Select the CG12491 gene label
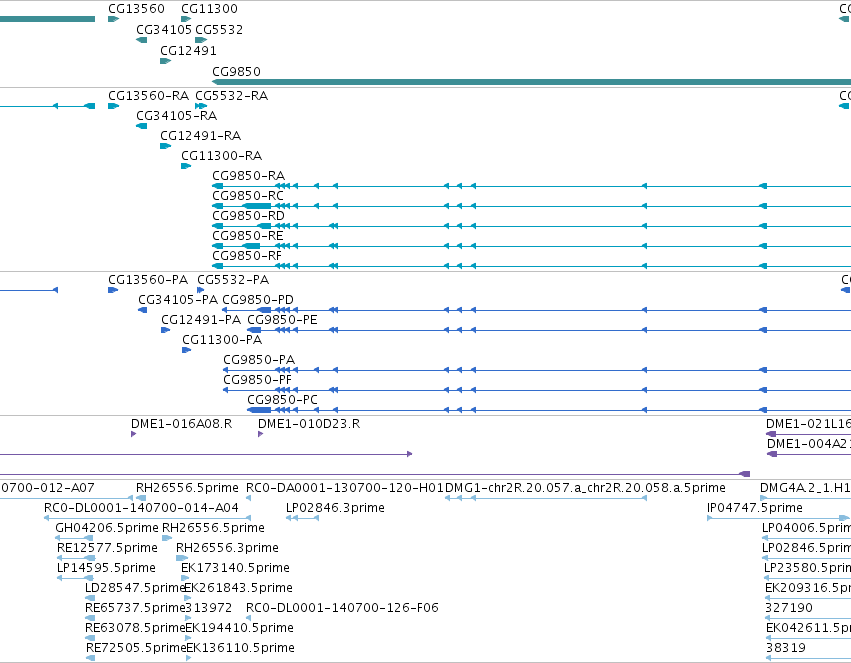851x663 pixels. pos(188,51)
